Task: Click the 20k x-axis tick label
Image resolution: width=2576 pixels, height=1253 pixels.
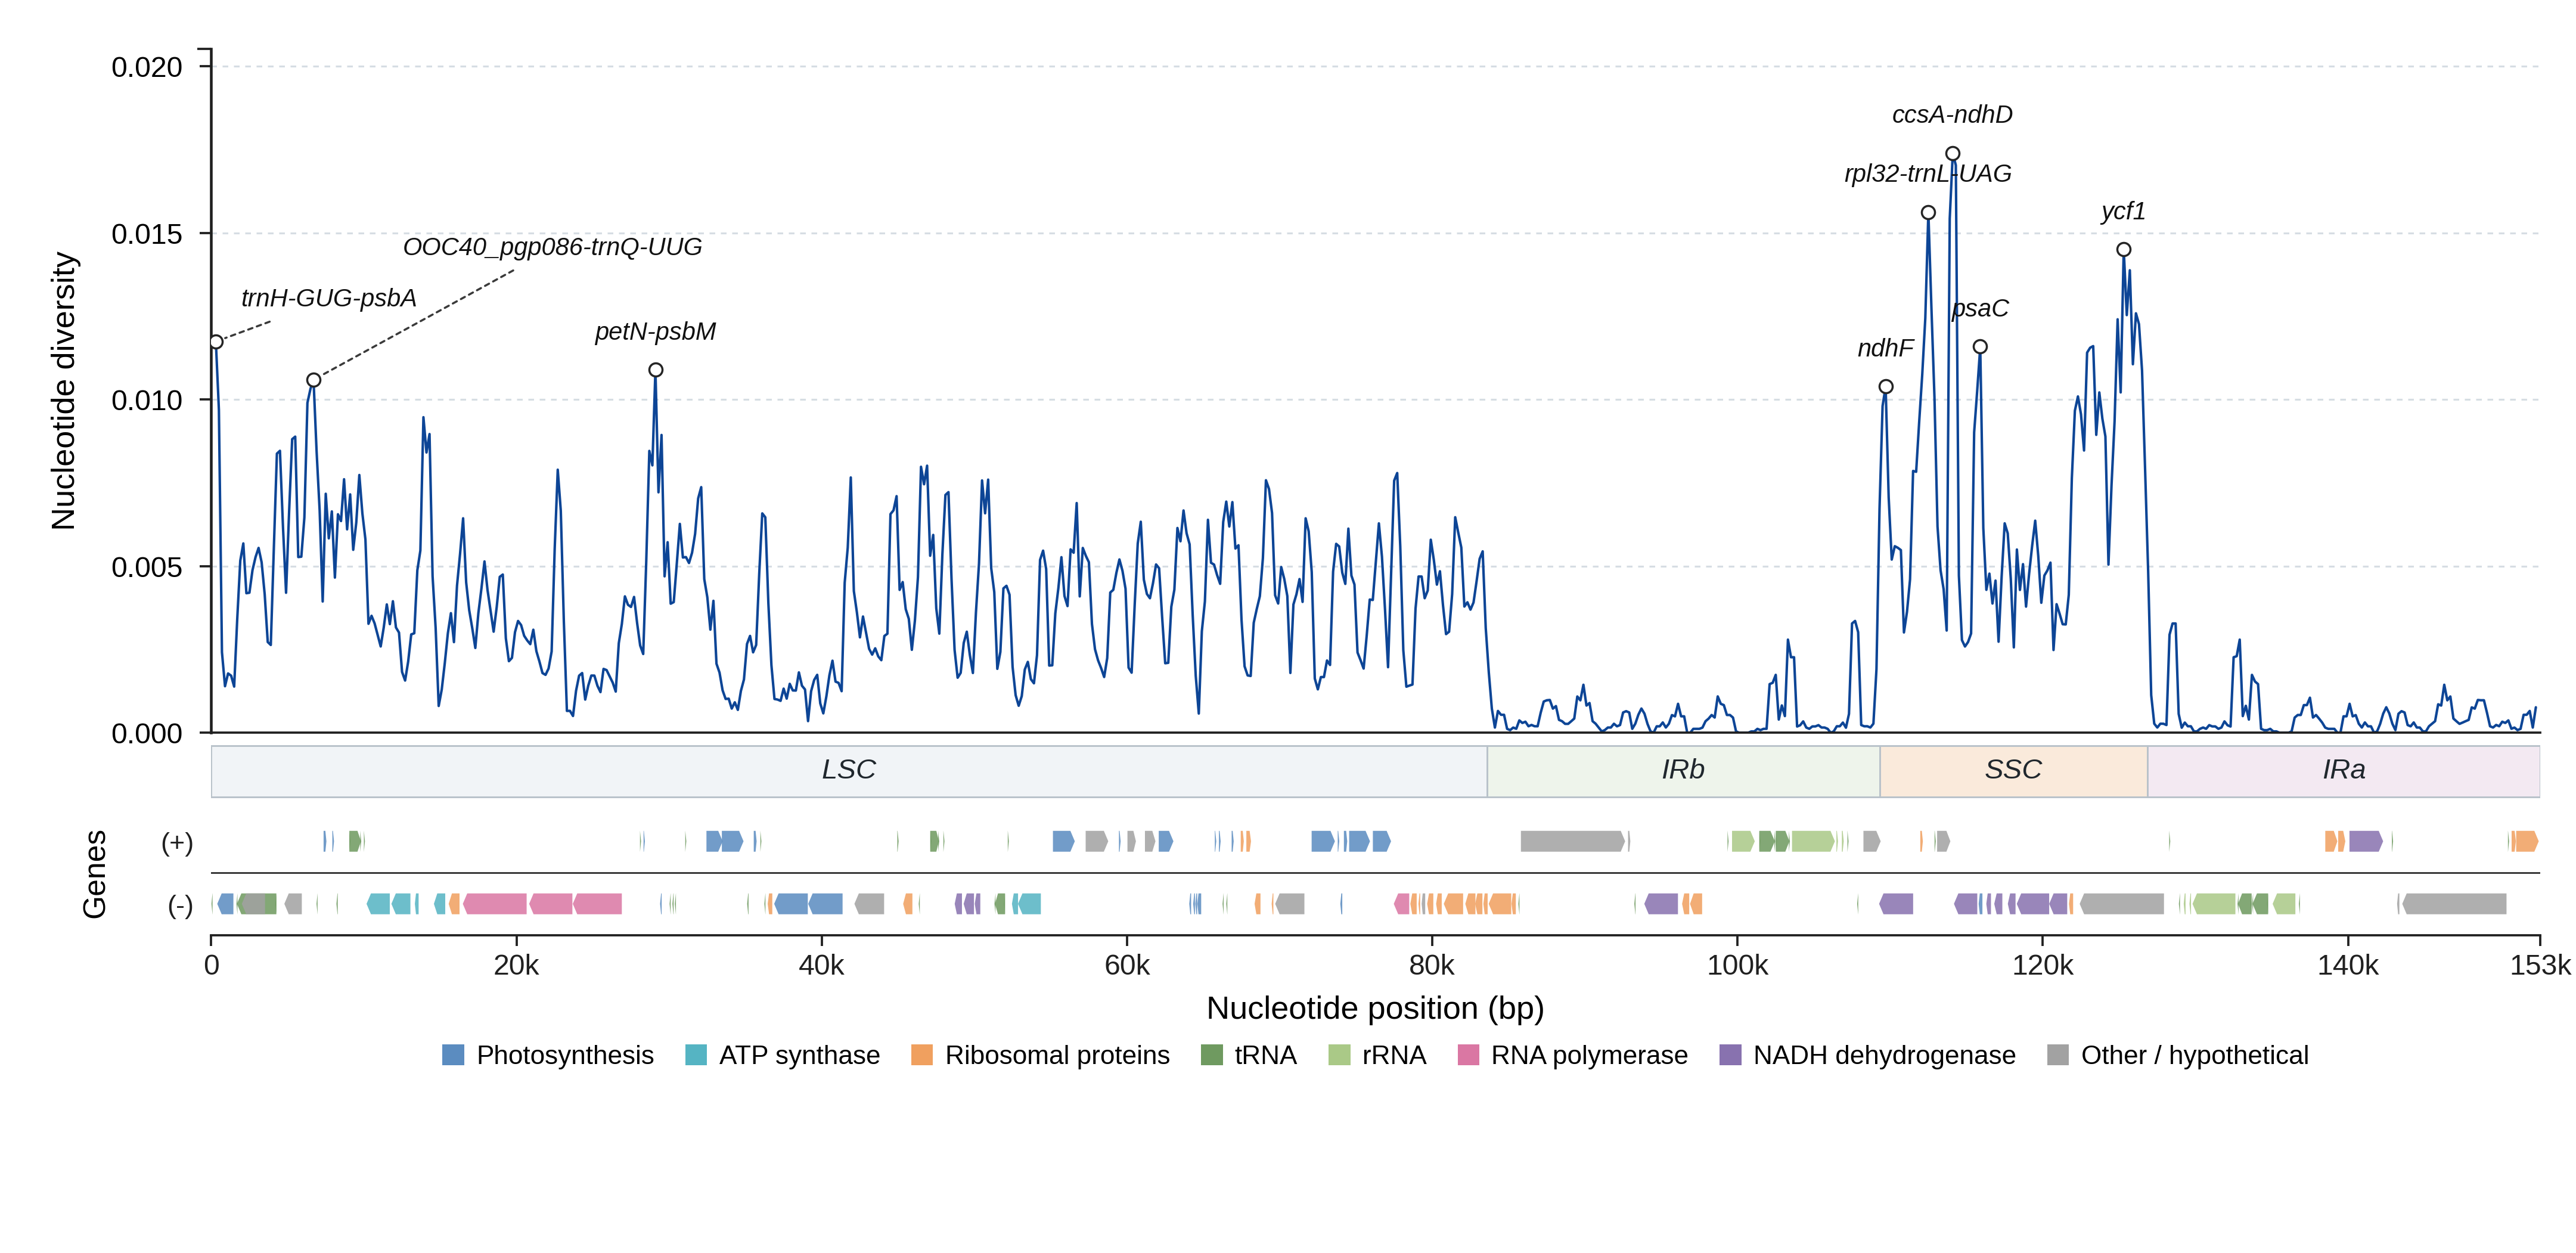Action: coord(516,965)
